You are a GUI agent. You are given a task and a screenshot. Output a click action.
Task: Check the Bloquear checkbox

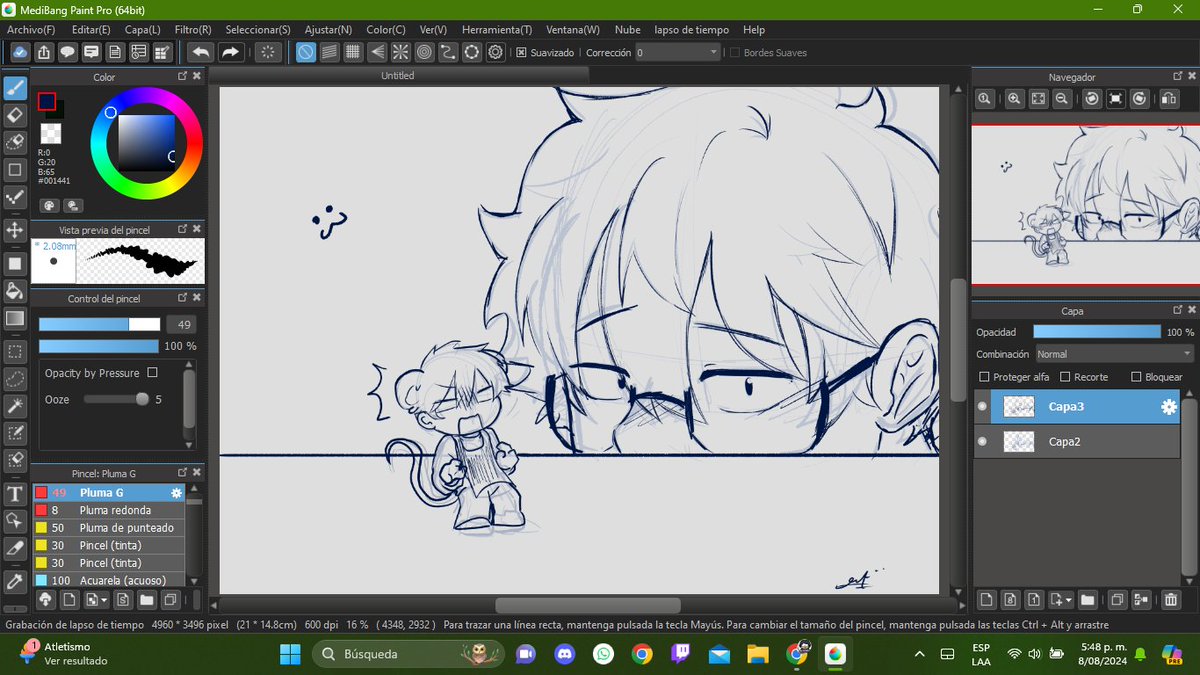[1136, 377]
